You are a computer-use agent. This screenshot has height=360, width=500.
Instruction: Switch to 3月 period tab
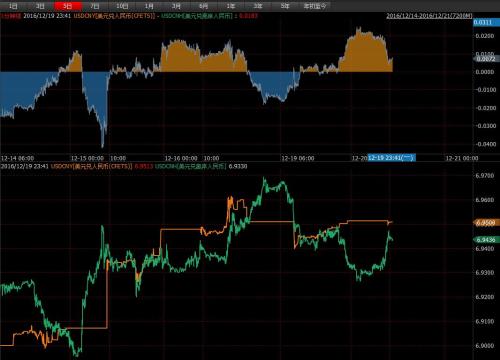[x=176, y=6]
